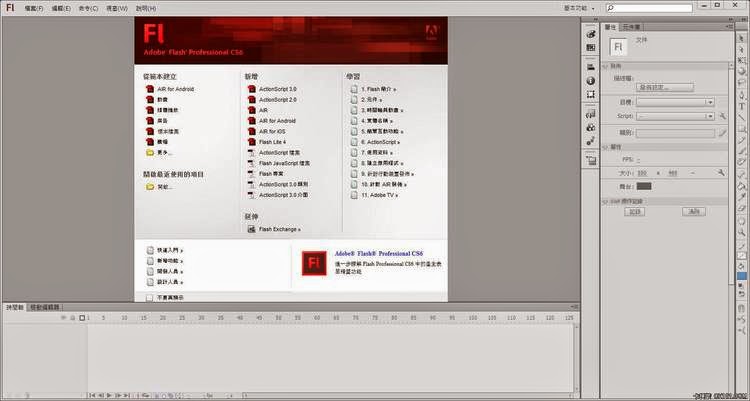750x401 pixels.
Task: Select the Line tool
Action: (x=742, y=117)
